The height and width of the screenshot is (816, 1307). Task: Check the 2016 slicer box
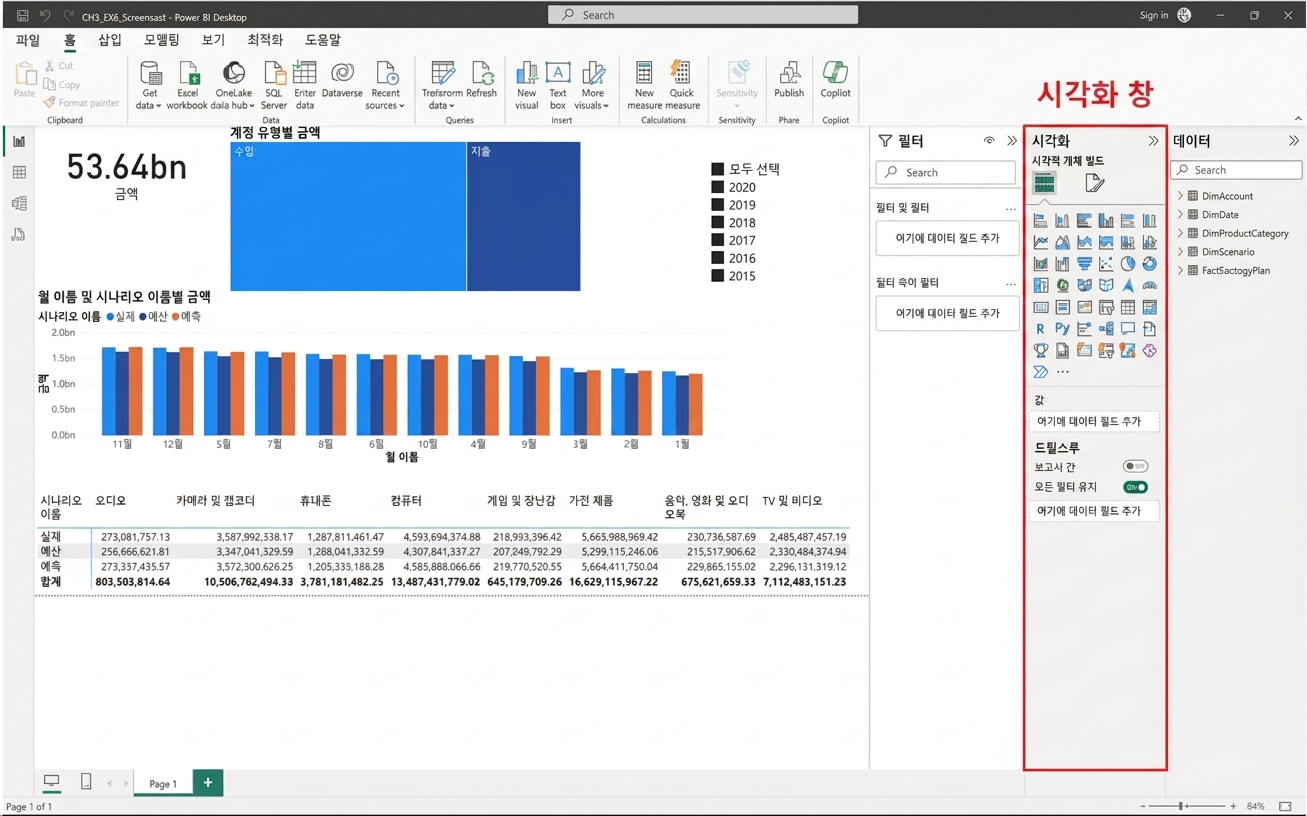717,258
